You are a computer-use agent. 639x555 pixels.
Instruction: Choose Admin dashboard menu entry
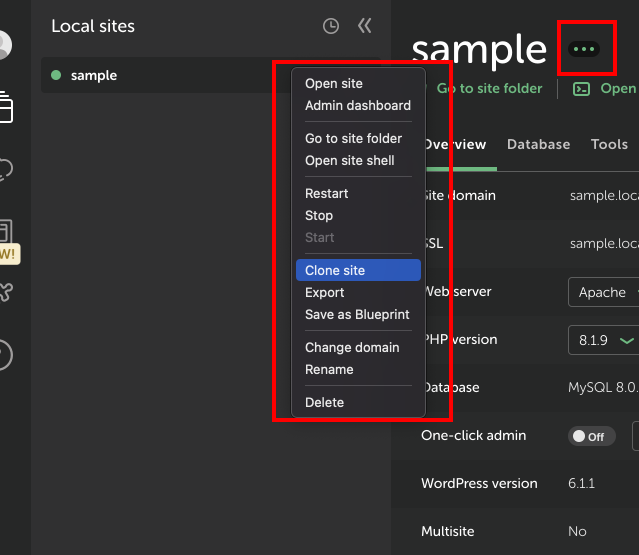pyautogui.click(x=358, y=106)
